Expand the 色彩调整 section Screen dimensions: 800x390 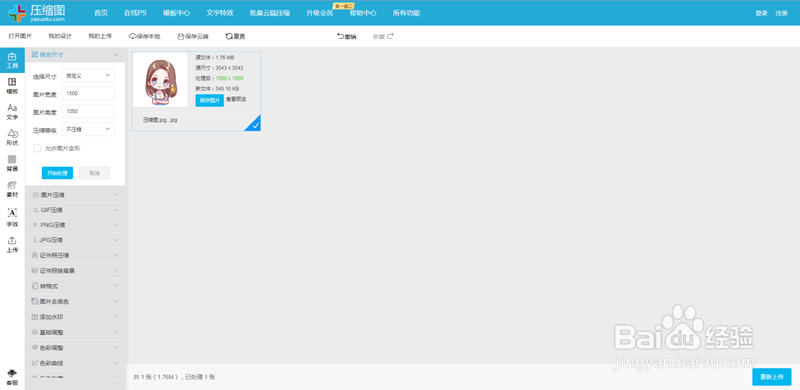click(75, 348)
